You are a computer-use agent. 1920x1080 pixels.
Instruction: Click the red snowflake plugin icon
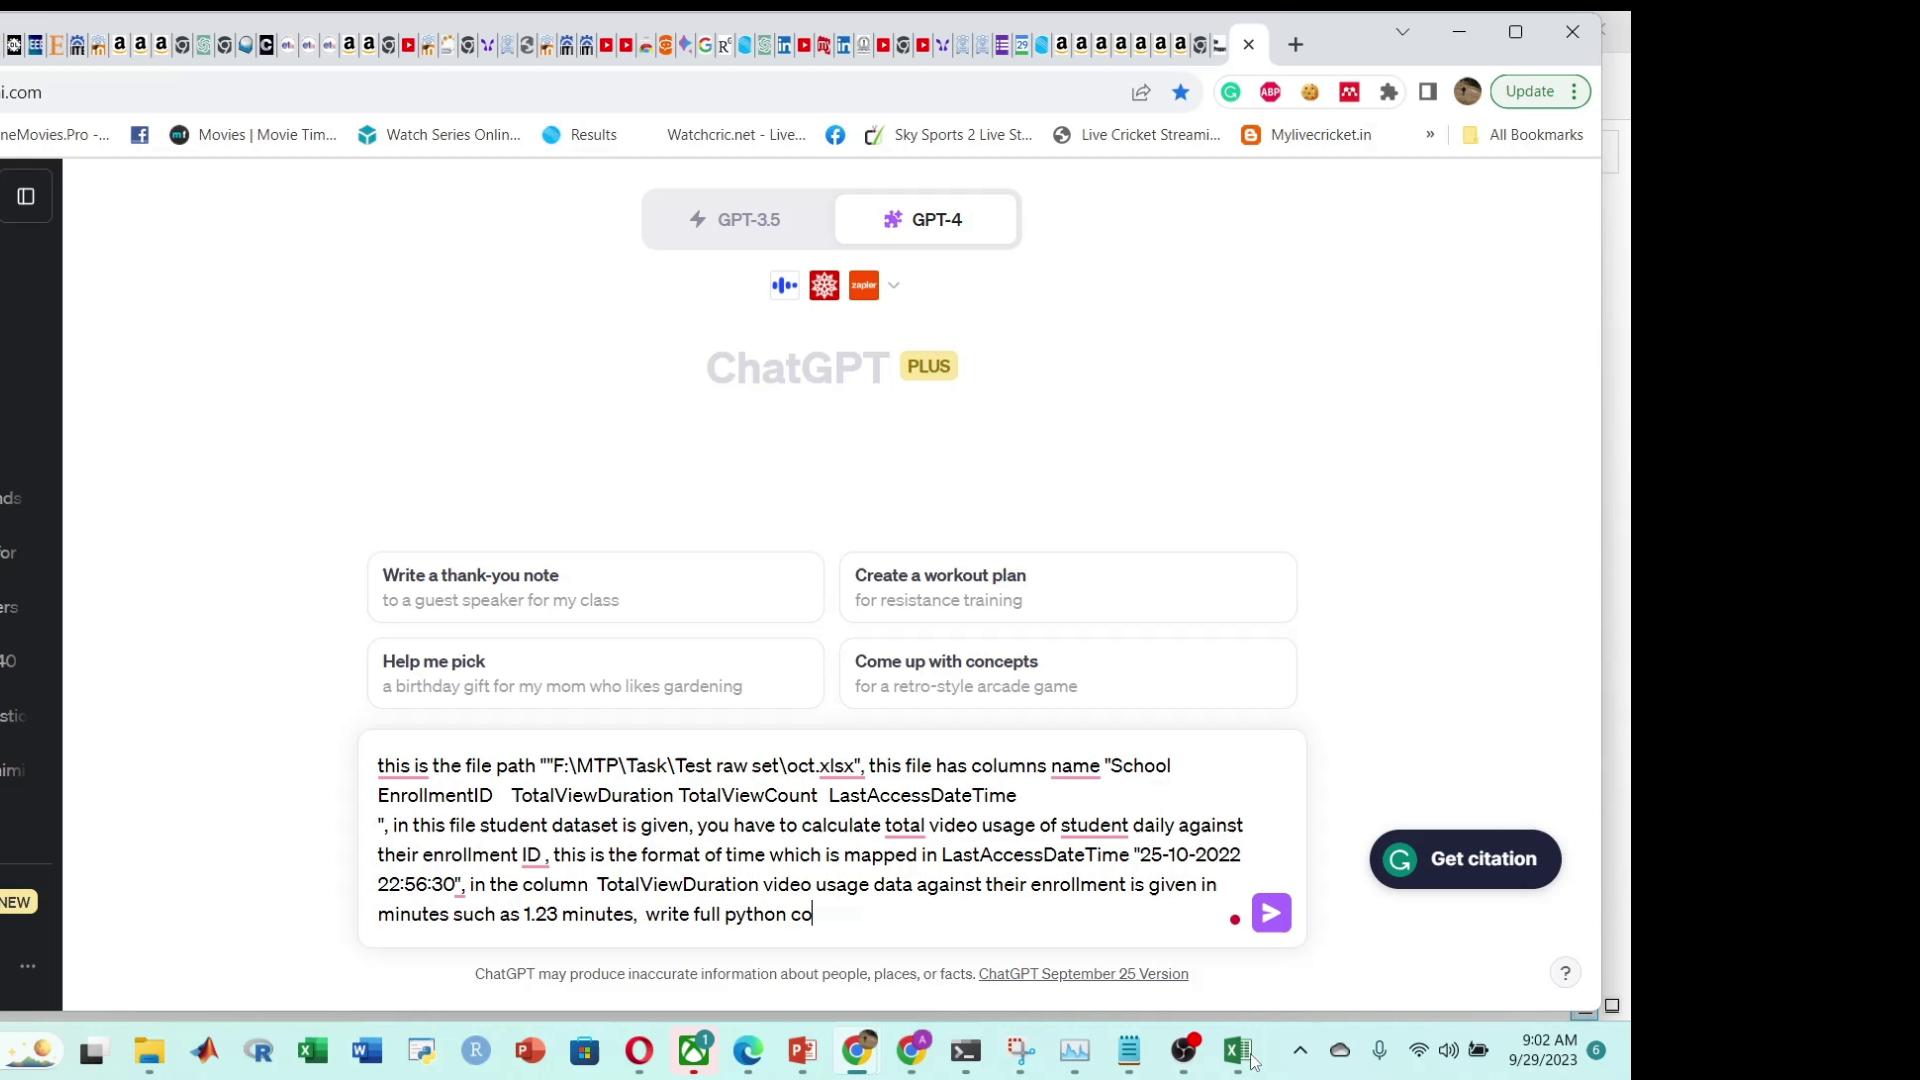tap(824, 286)
